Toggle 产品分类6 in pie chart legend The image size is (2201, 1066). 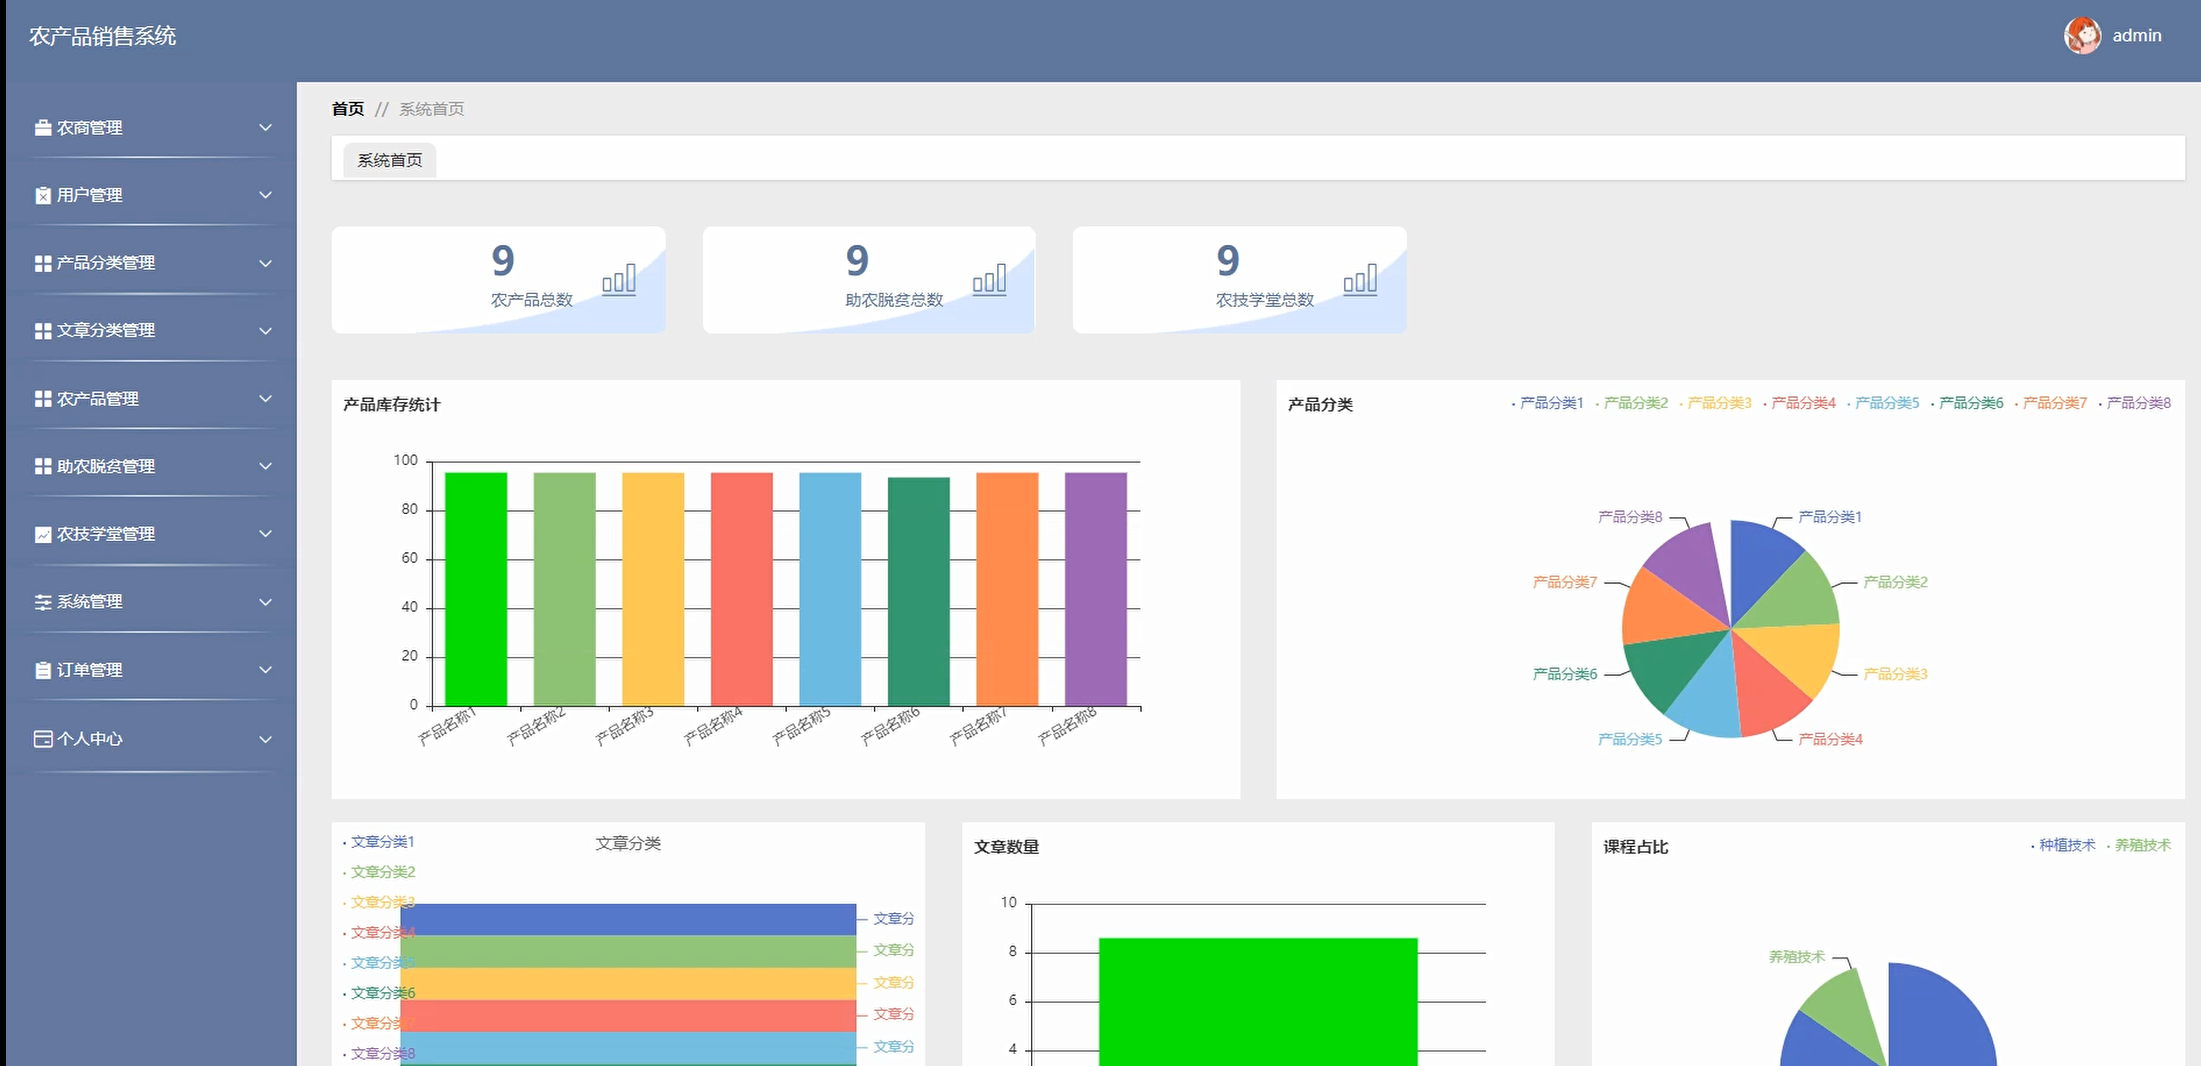[x=1967, y=403]
